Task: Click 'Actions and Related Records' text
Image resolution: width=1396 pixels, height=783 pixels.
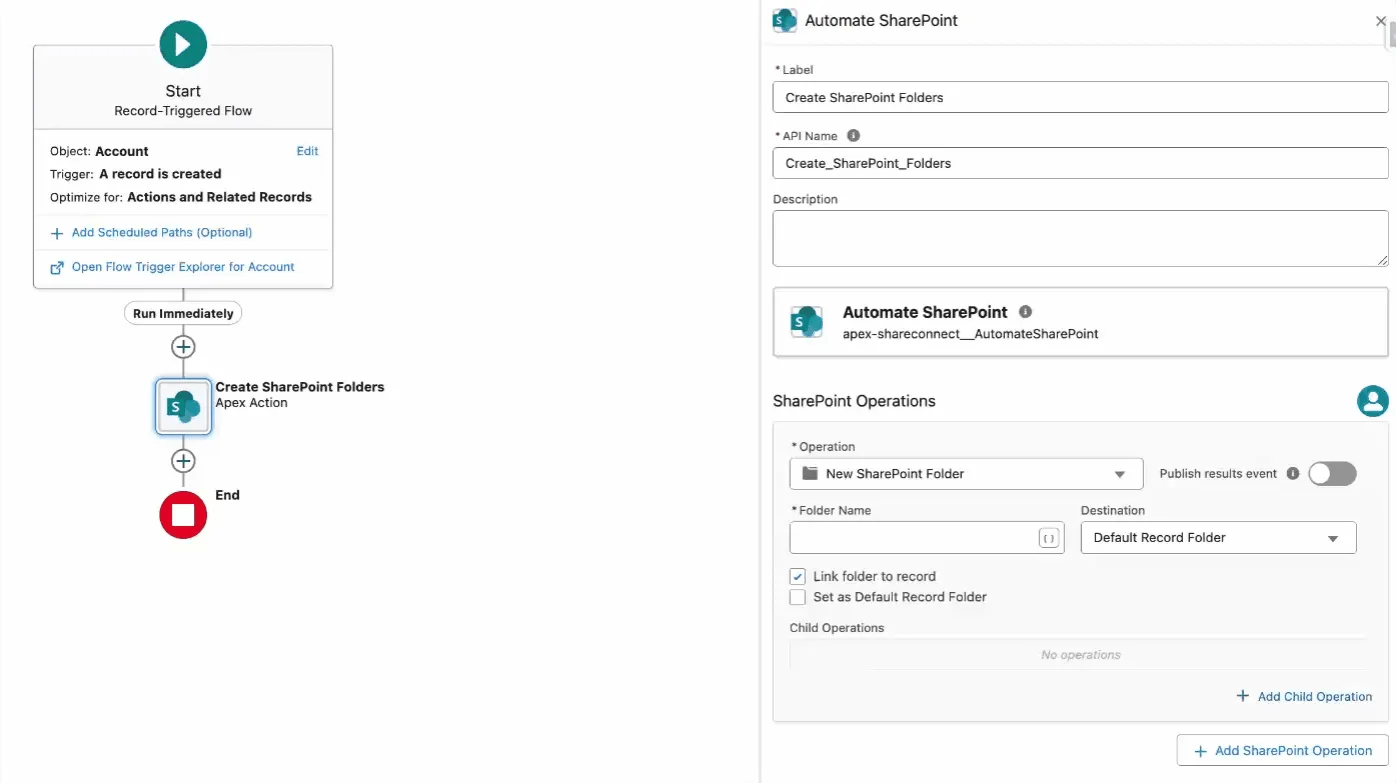Action: (x=219, y=197)
